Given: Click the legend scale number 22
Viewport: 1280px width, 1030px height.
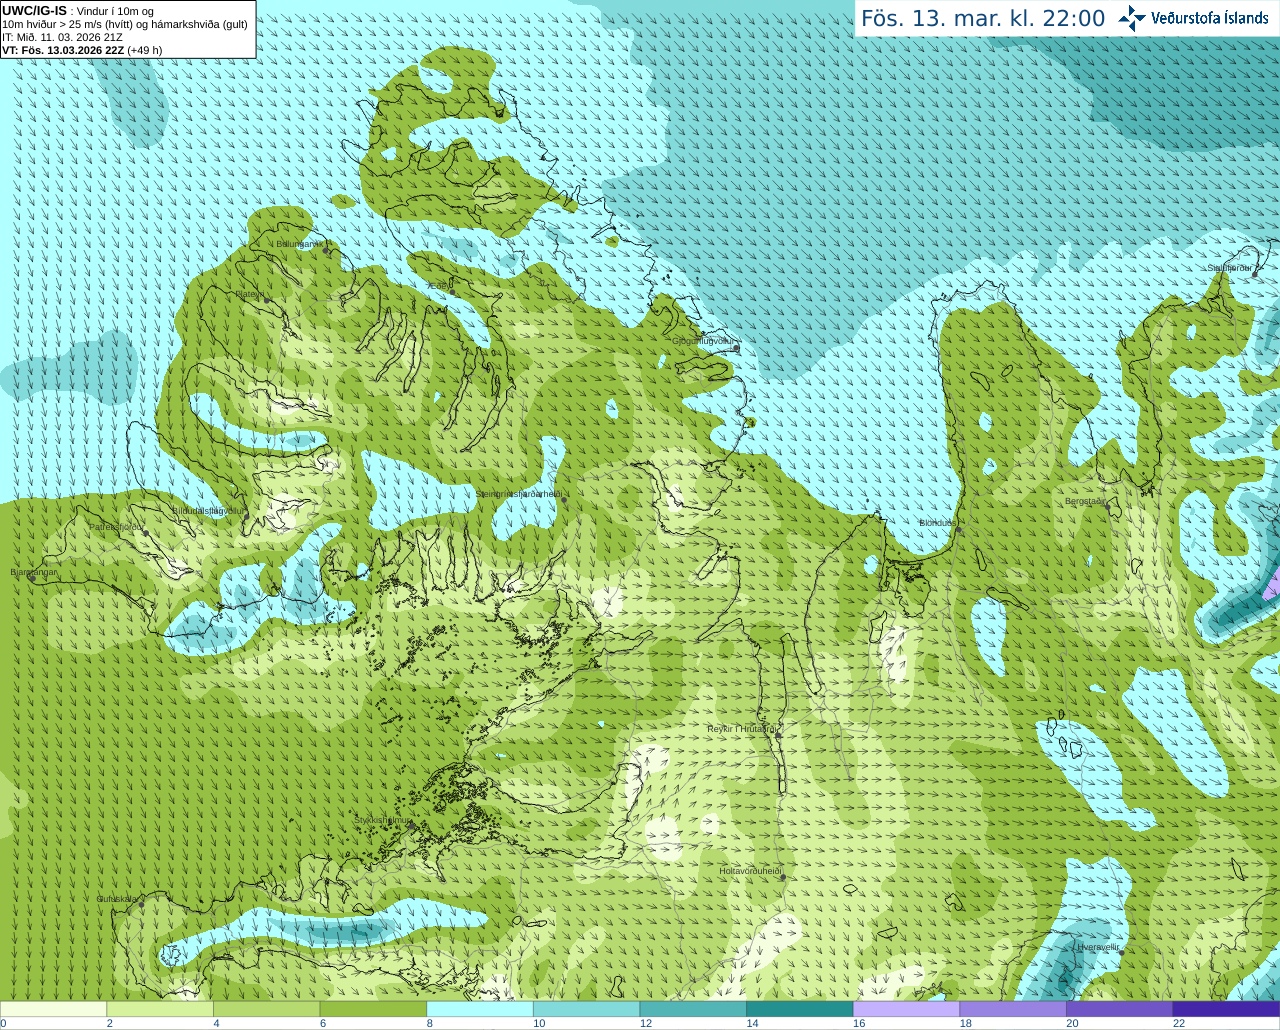Looking at the screenshot, I should (x=1179, y=1023).
